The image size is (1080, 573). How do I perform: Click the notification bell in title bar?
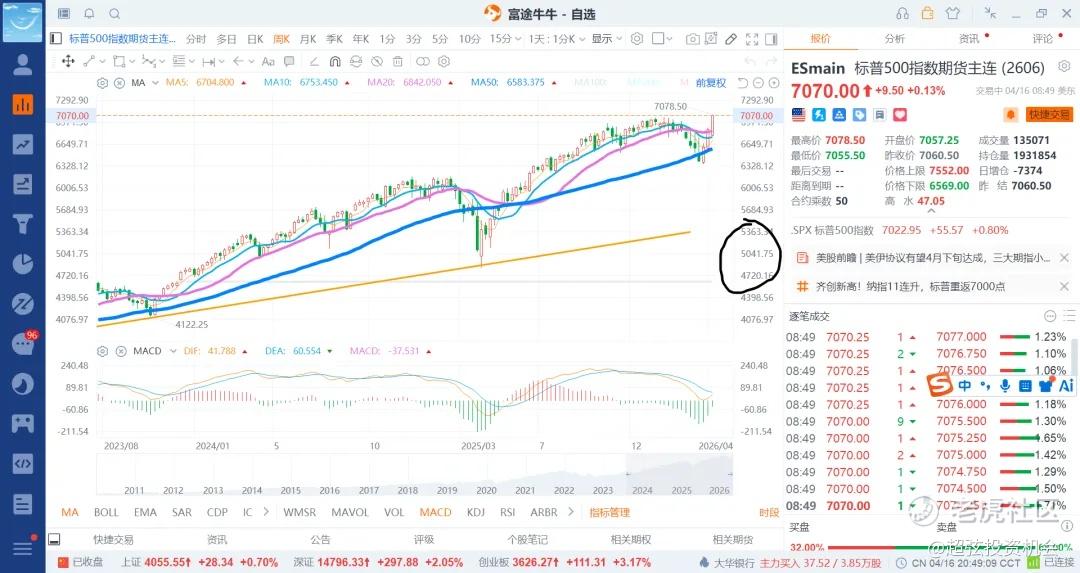coord(90,13)
